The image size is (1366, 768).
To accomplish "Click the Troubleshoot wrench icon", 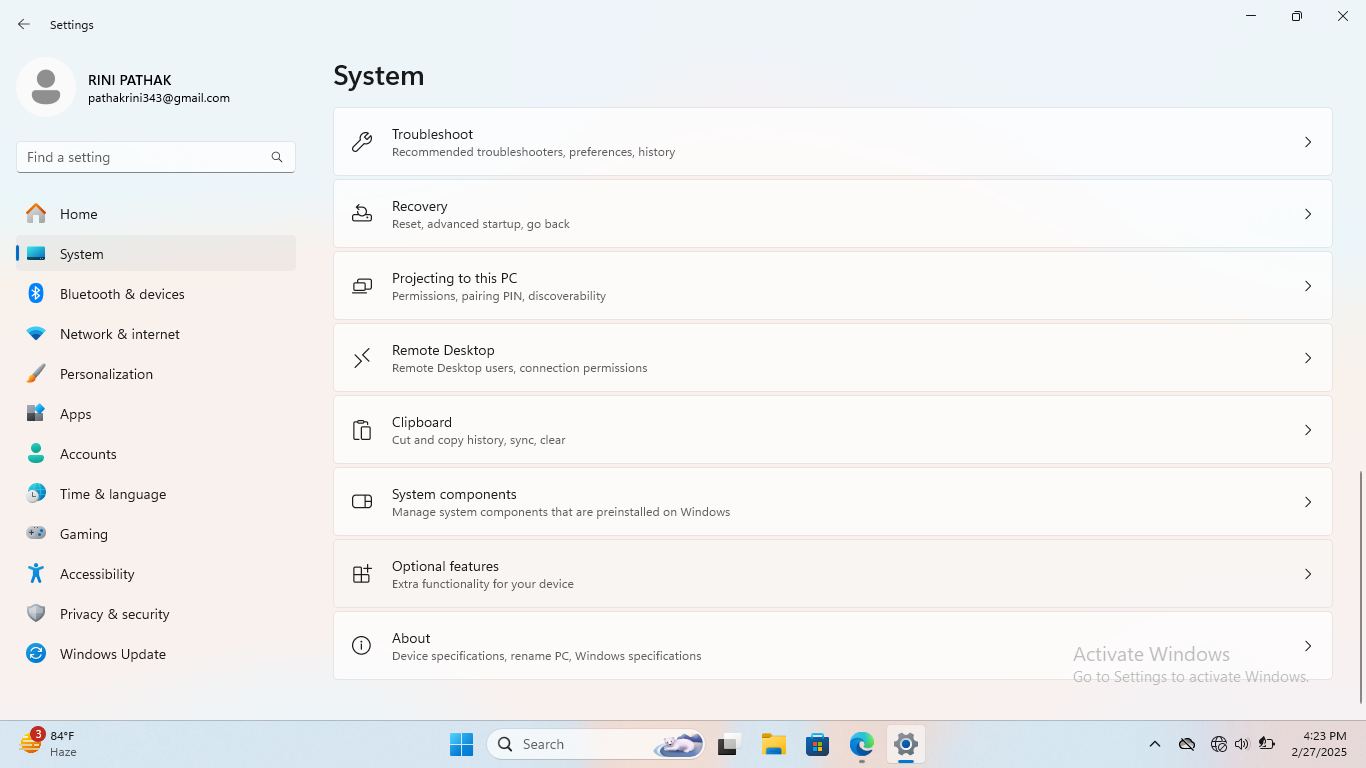I will pyautogui.click(x=362, y=142).
